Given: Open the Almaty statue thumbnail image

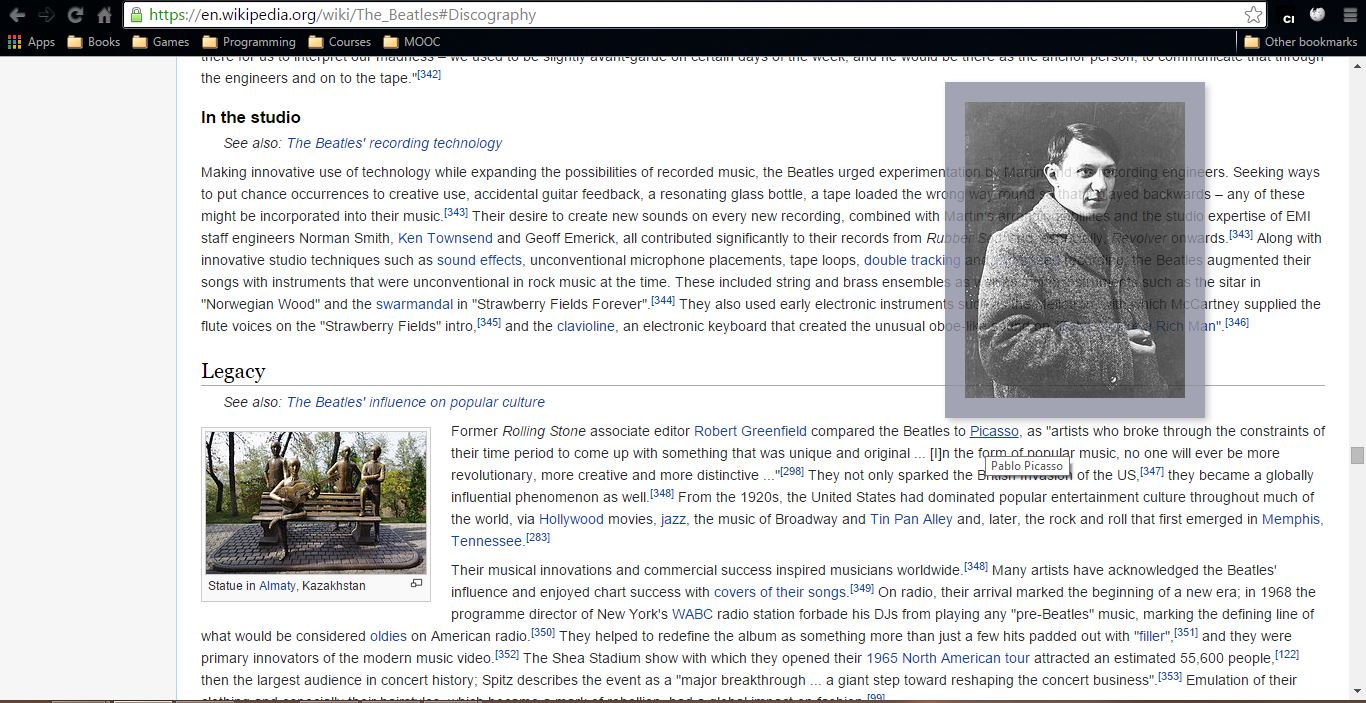Looking at the screenshot, I should click(x=316, y=502).
